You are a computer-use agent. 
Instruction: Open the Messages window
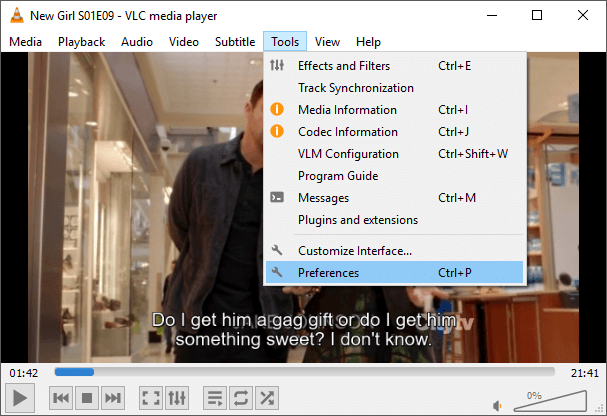click(394, 198)
